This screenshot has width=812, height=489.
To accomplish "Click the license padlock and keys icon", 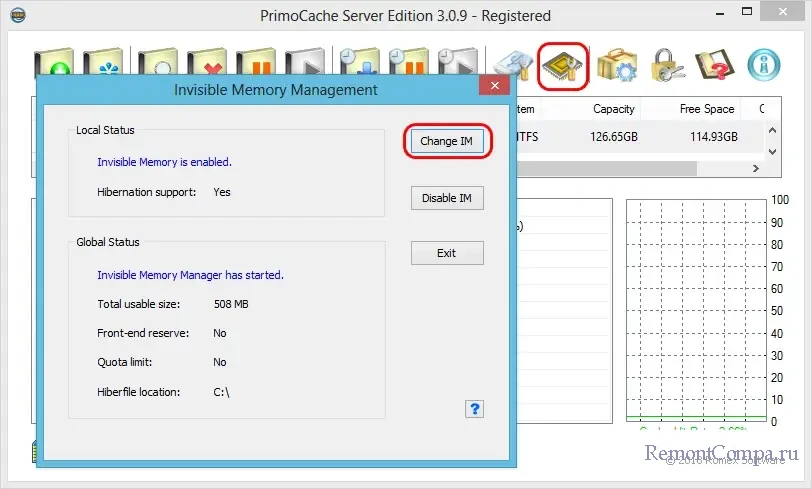I will pos(668,64).
